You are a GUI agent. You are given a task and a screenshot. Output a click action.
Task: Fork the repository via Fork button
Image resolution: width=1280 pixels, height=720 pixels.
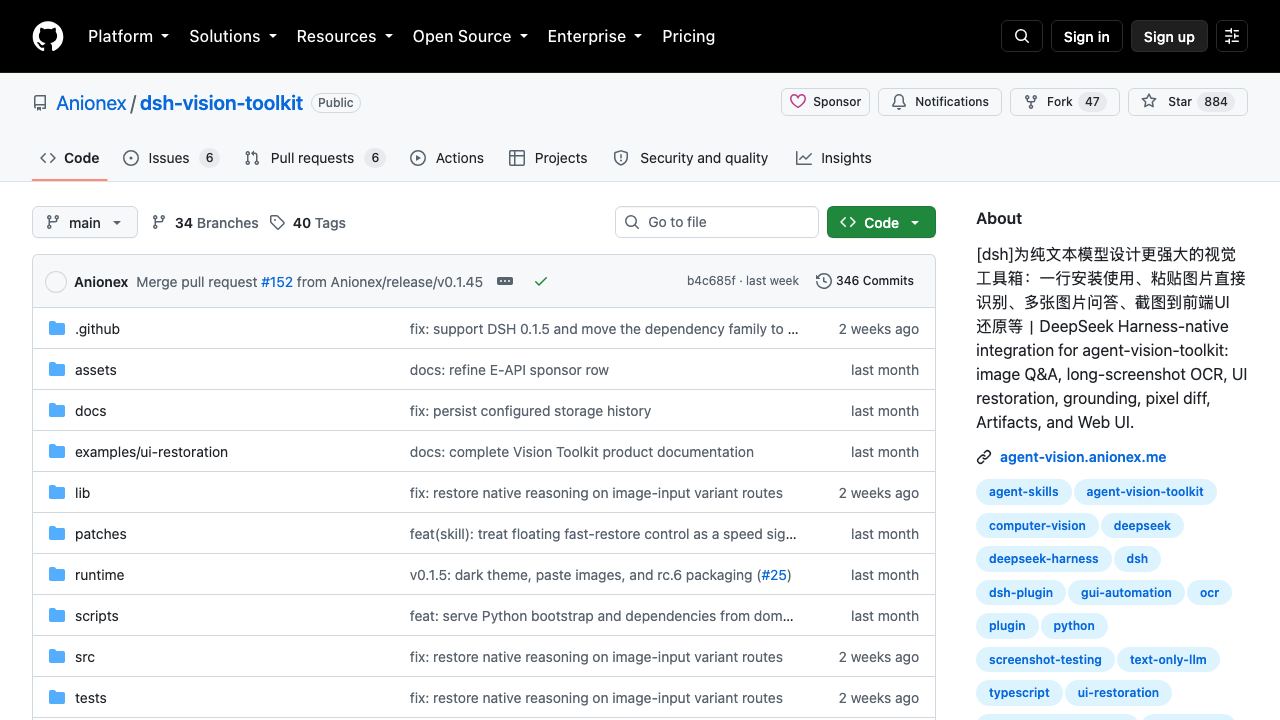coord(1065,102)
